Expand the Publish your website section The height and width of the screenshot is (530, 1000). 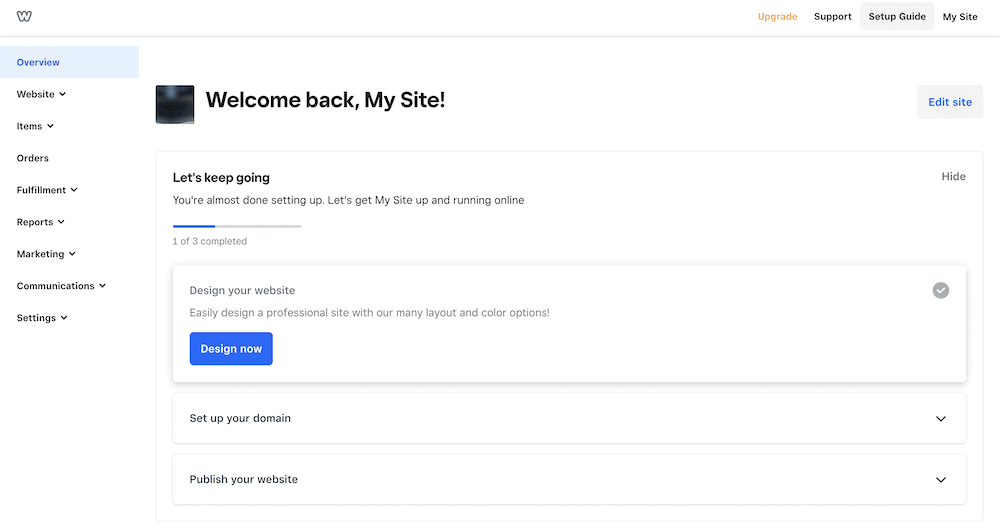pyautogui.click(x=569, y=480)
